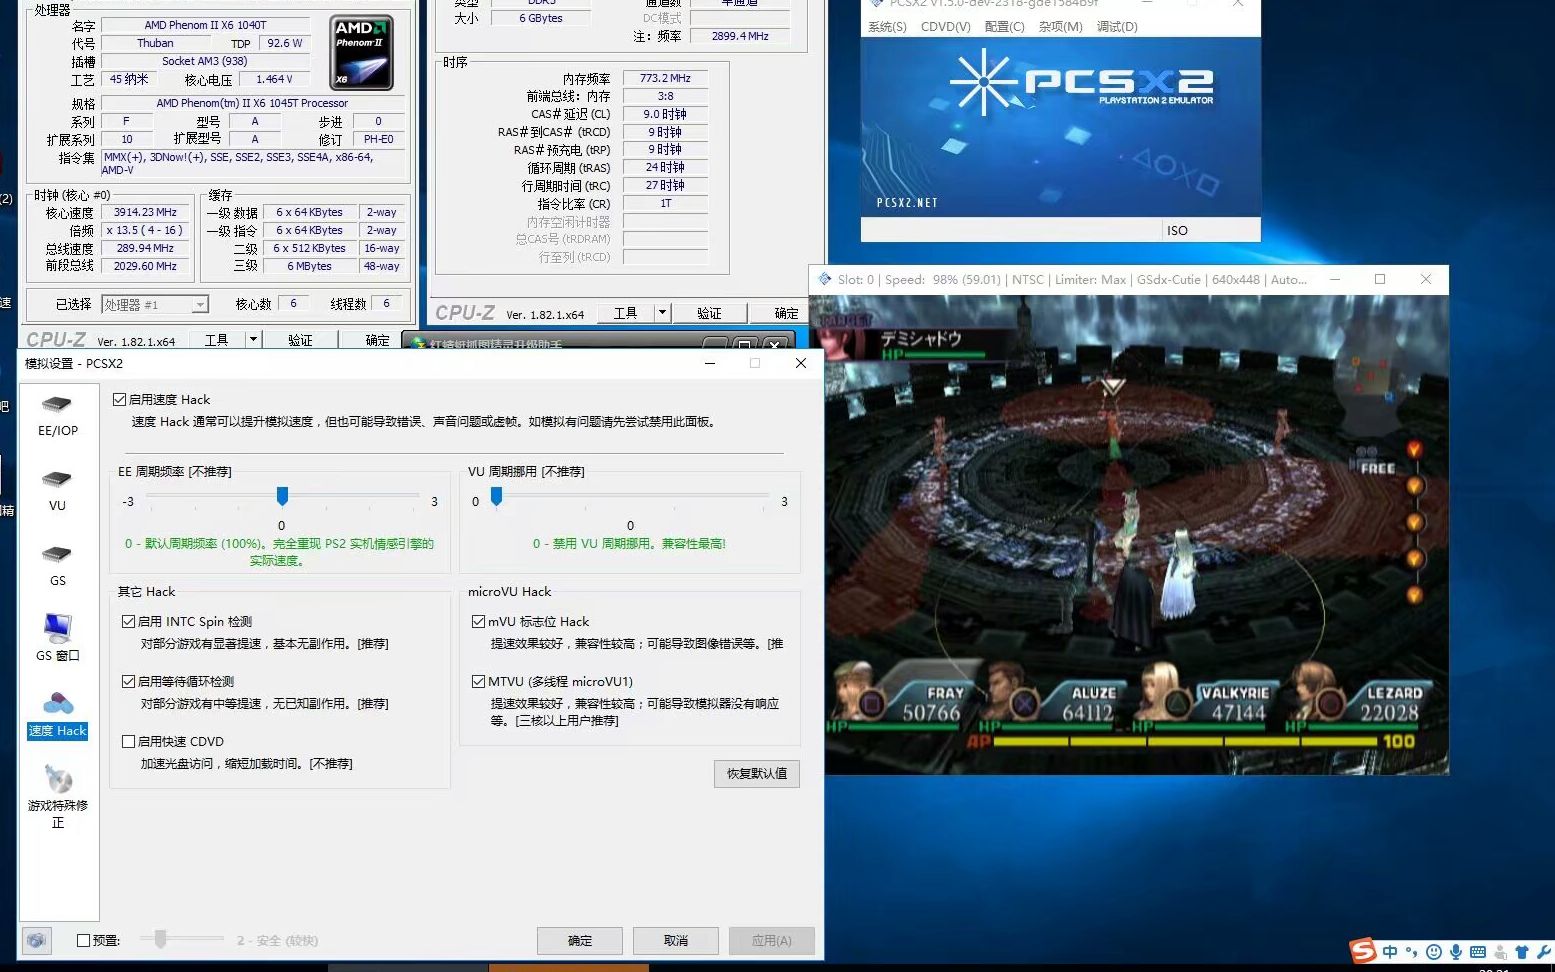Click the AMD Phenom II X6 1040T name field
The width and height of the screenshot is (1555, 972).
click(205, 25)
